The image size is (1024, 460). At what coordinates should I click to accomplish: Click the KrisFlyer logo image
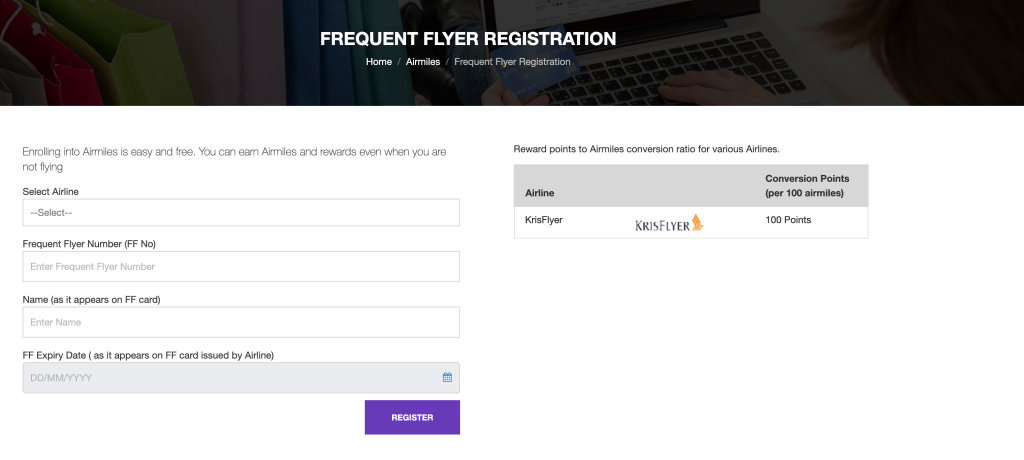coord(669,223)
